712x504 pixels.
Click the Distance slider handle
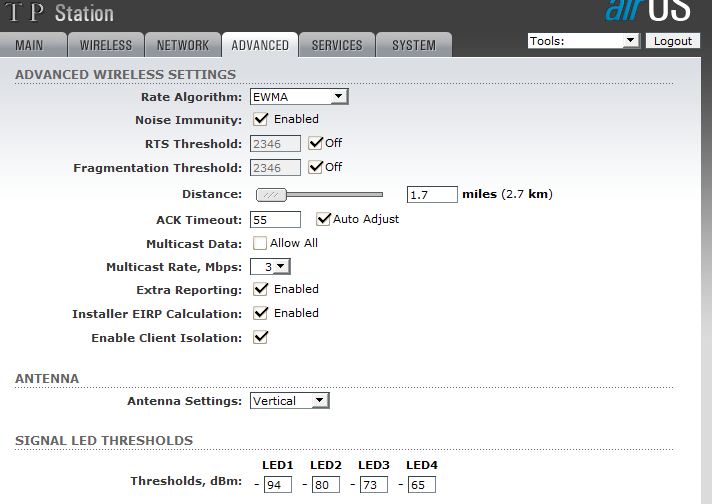tap(271, 195)
